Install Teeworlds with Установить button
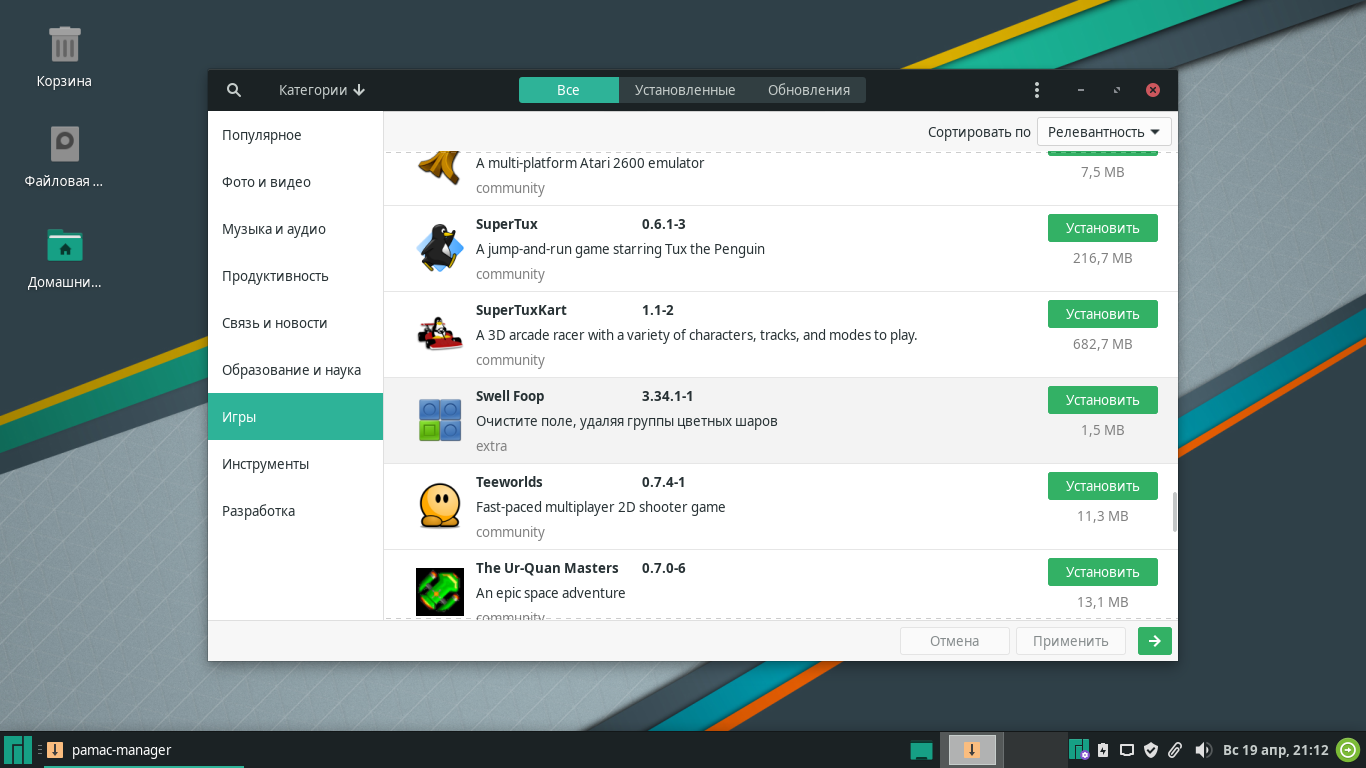Image resolution: width=1366 pixels, height=768 pixels. pos(1103,486)
